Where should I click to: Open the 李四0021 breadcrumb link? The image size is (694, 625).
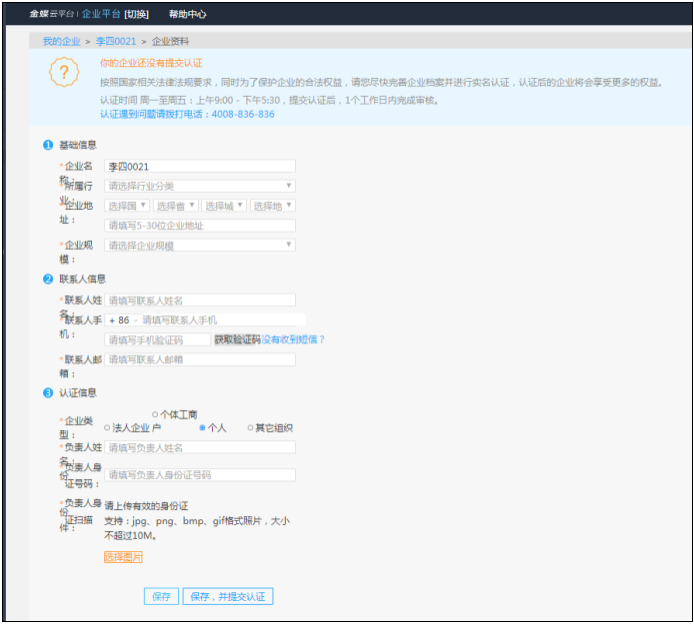click(x=116, y=42)
